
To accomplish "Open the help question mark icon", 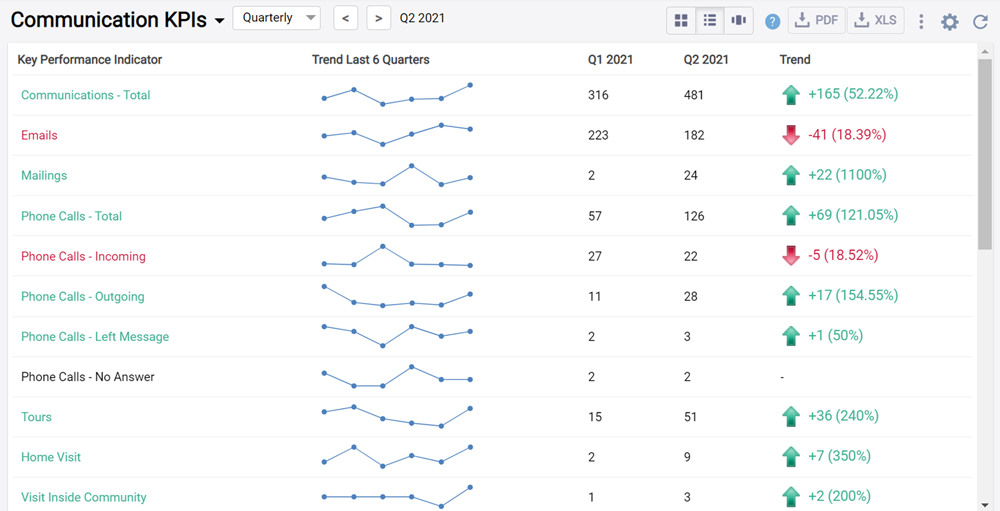I will click(773, 22).
